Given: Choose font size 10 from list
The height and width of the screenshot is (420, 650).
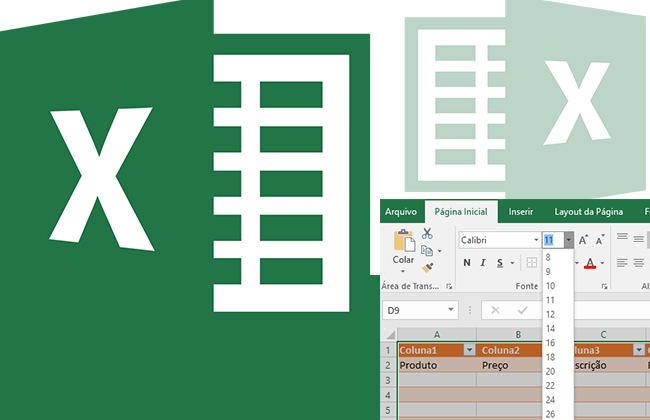Looking at the screenshot, I should (558, 286).
